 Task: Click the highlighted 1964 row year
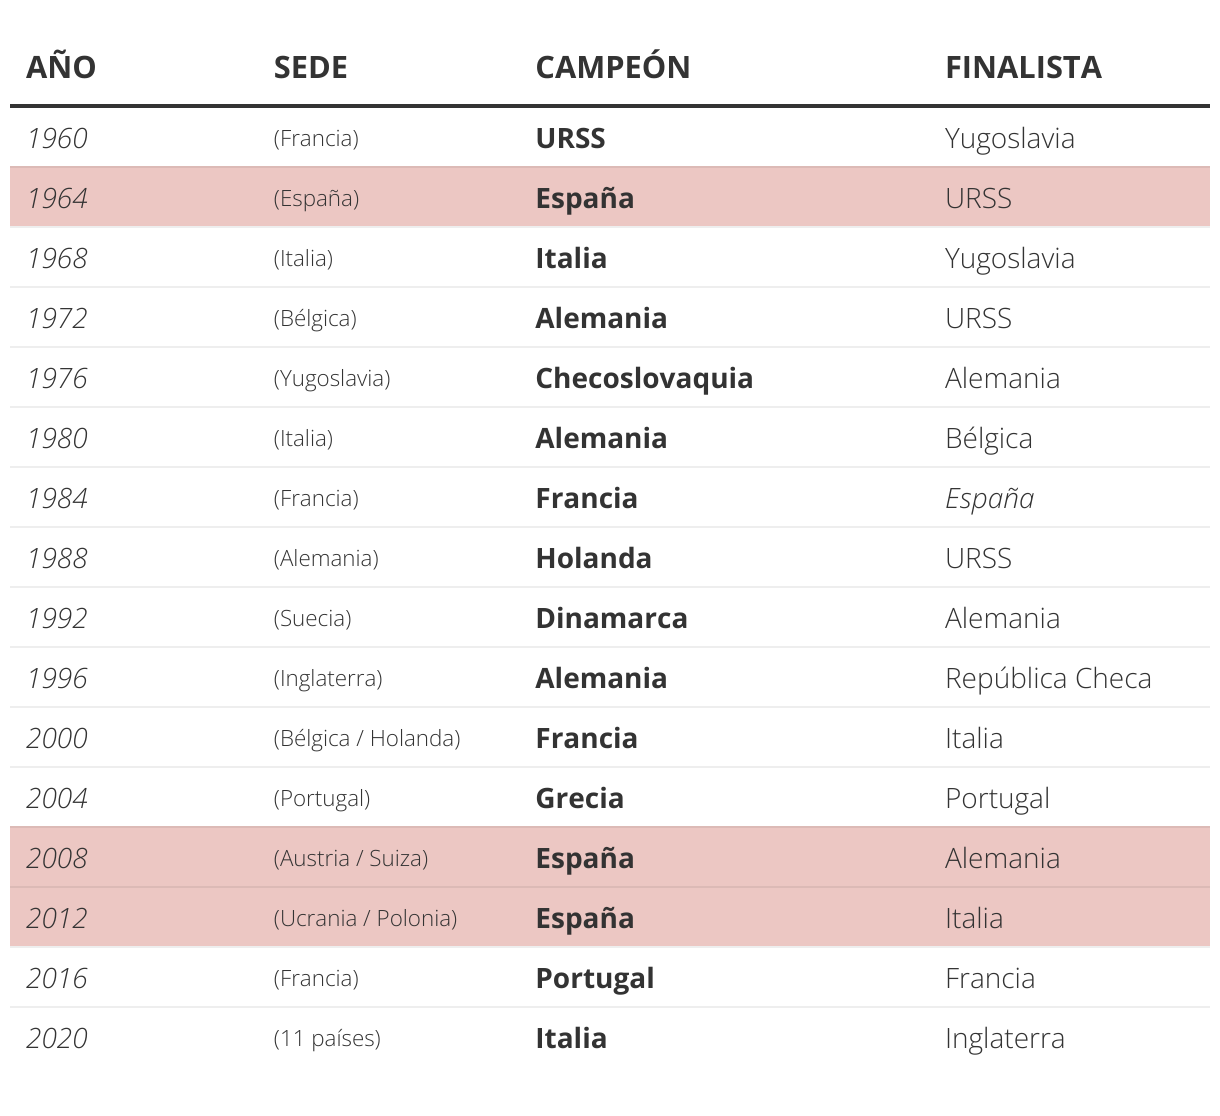point(57,198)
